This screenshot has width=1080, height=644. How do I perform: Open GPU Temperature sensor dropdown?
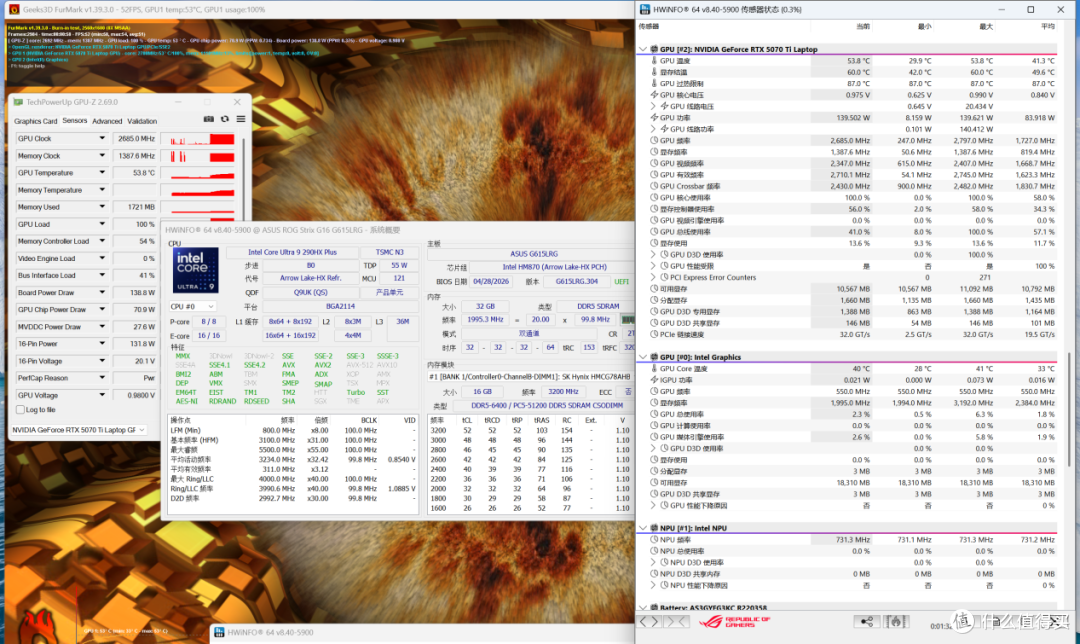tap(102, 173)
